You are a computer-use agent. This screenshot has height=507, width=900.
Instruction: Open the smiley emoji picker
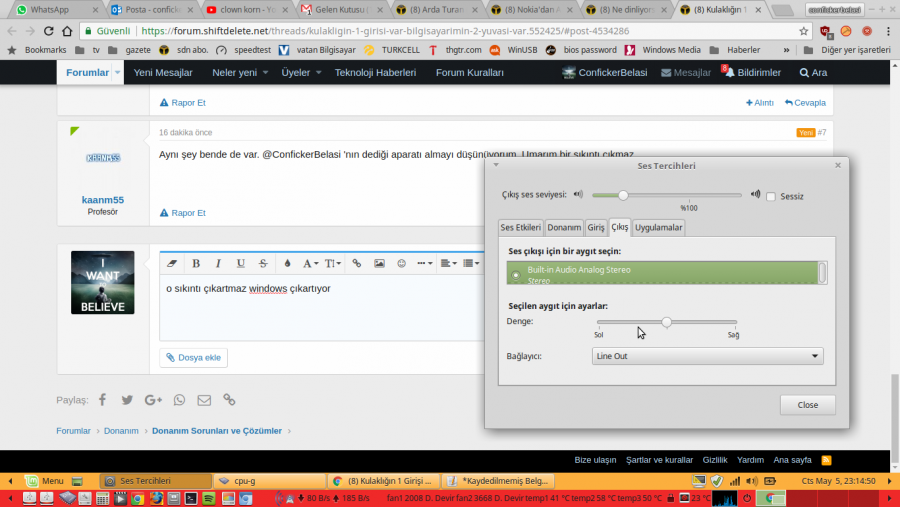pos(402,264)
